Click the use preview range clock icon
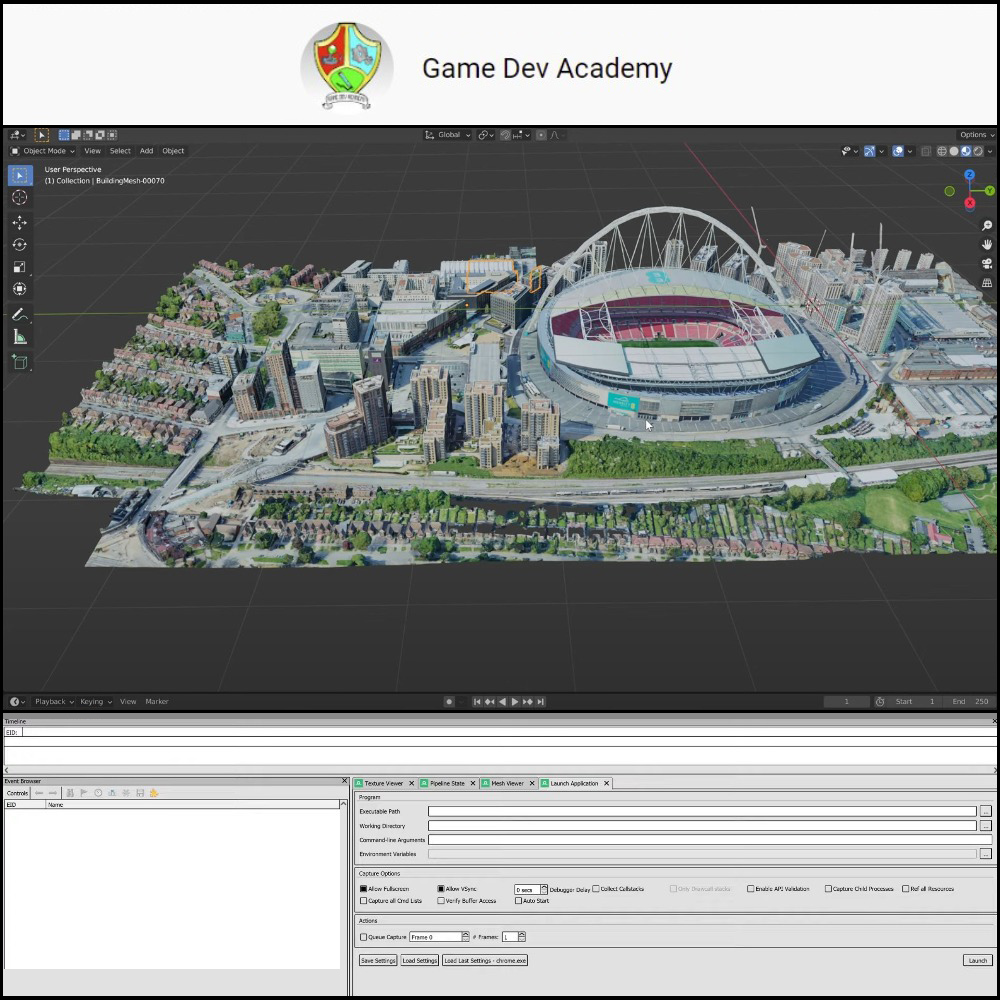The image size is (1000, 1000). pyautogui.click(x=880, y=702)
